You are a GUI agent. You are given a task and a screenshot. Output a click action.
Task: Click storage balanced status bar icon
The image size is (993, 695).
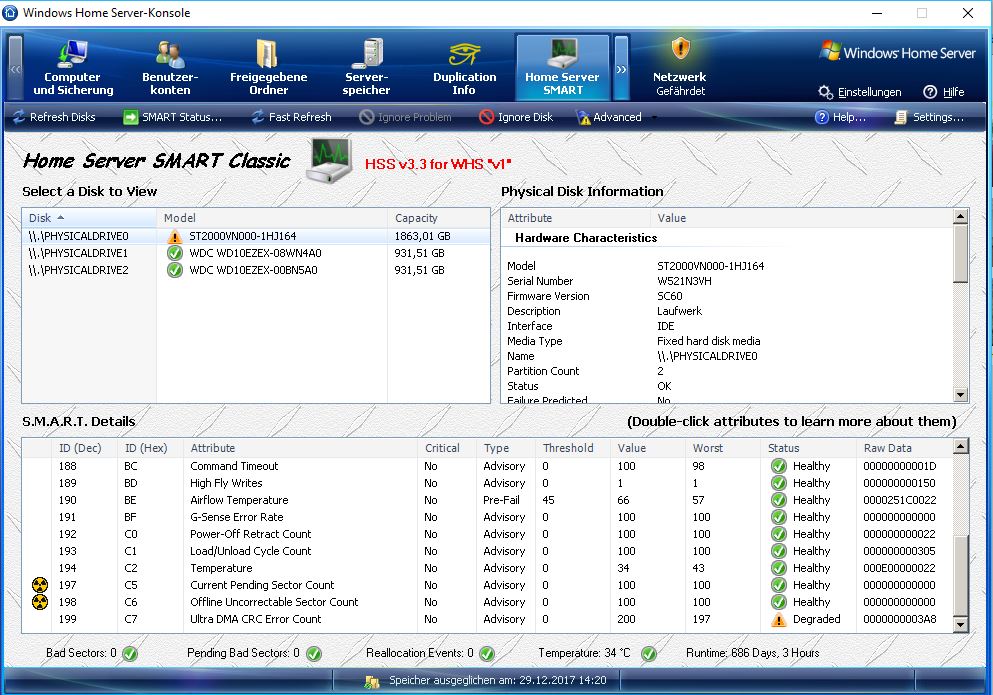[372, 681]
